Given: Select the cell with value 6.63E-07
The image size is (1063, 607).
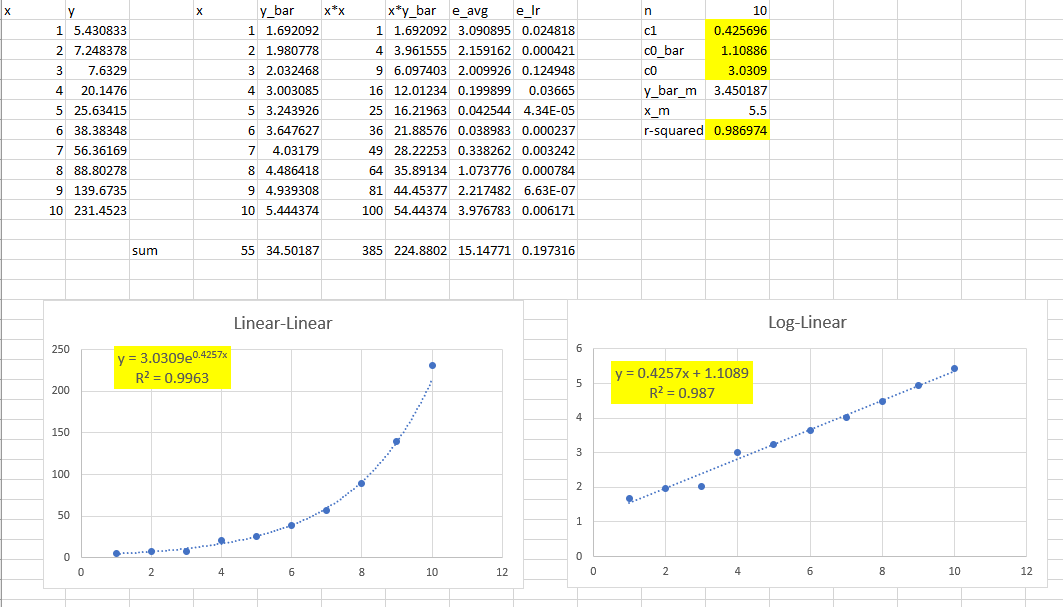Looking at the screenshot, I should [x=546, y=191].
